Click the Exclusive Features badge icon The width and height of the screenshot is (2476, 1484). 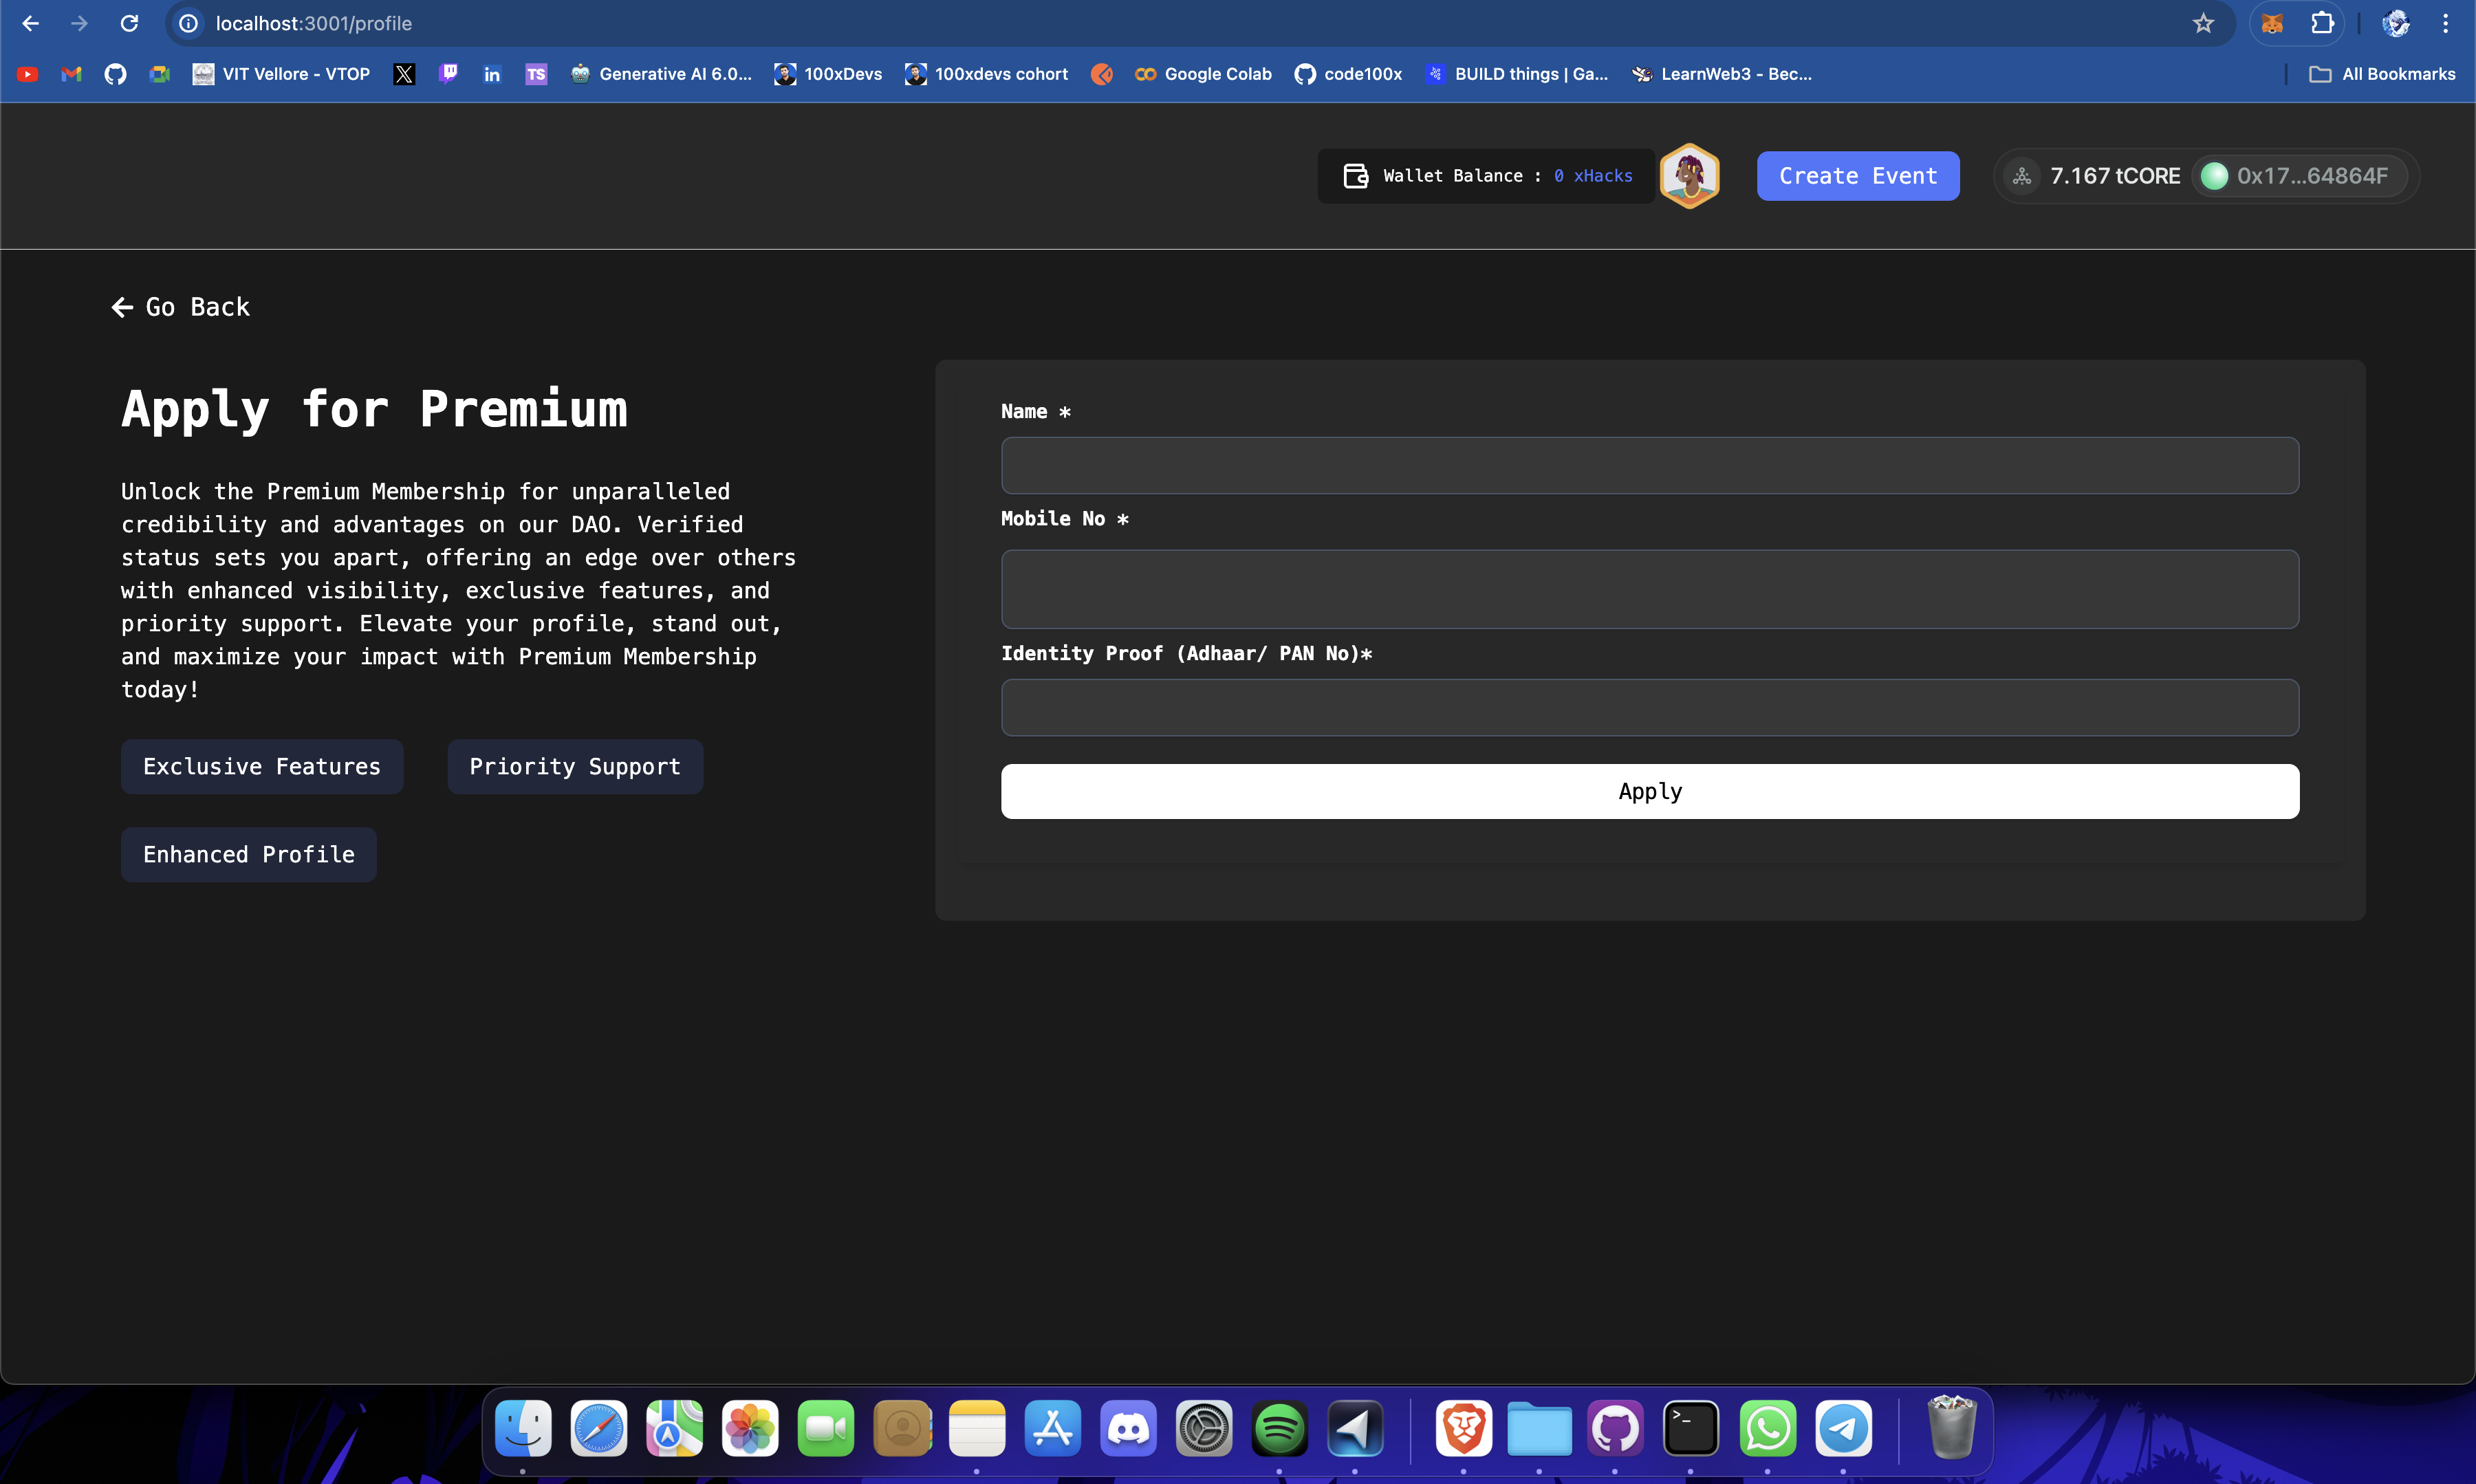[261, 765]
